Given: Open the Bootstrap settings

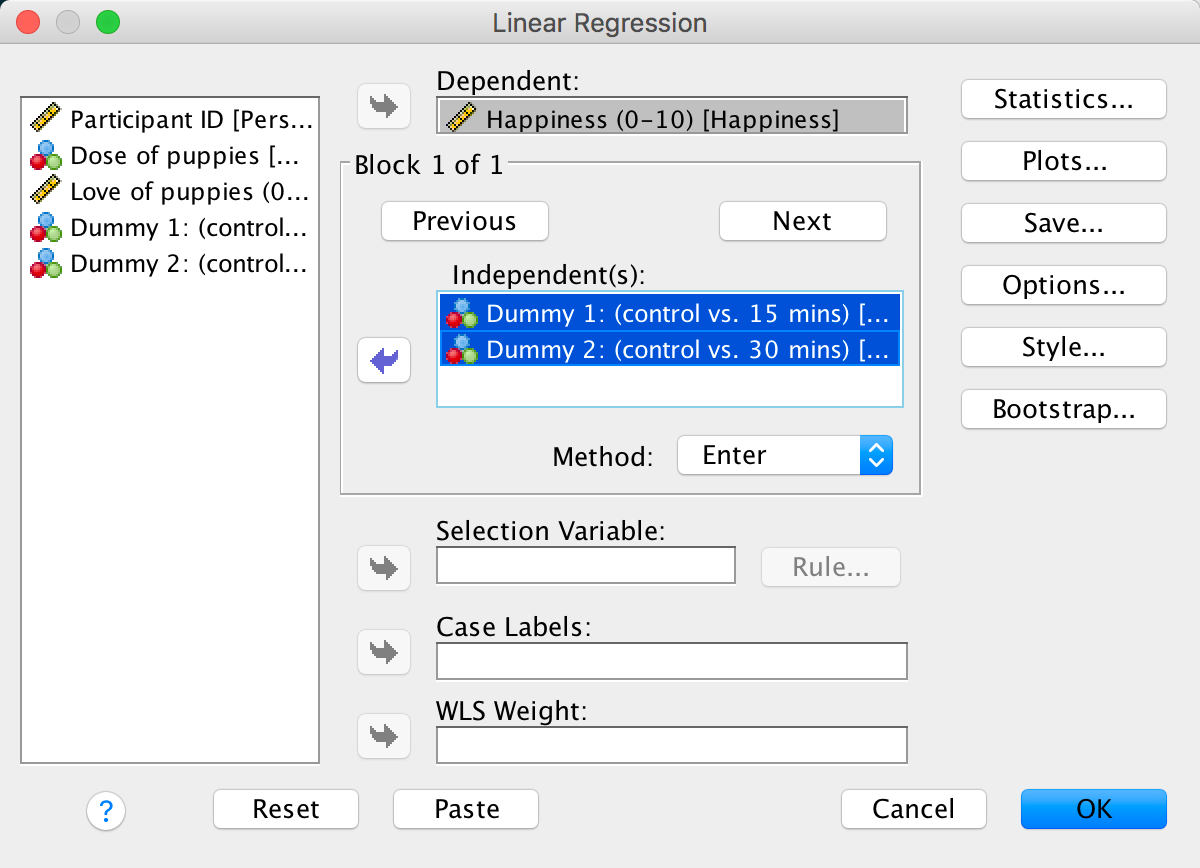Looking at the screenshot, I should click(1063, 409).
